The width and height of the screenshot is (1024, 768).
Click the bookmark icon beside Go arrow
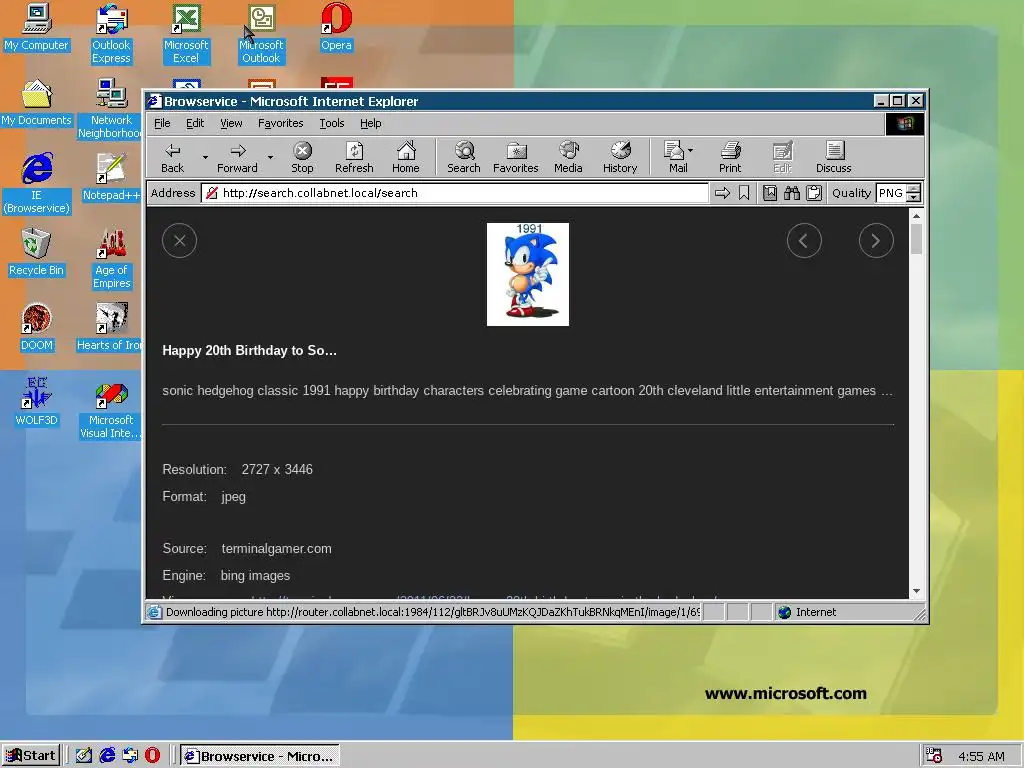pyautogui.click(x=744, y=193)
